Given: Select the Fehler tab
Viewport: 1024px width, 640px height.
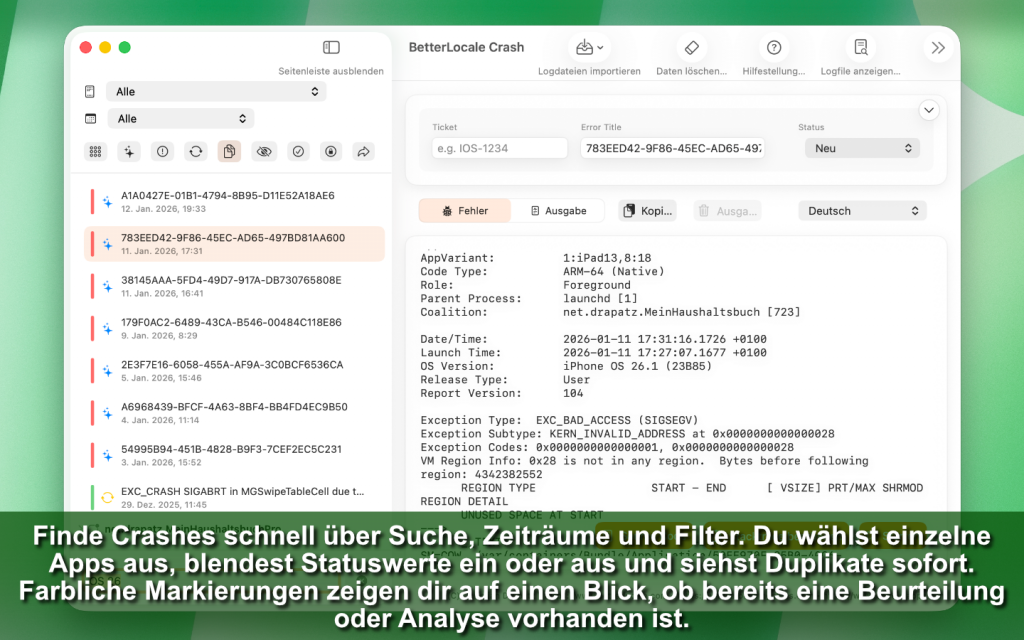Looking at the screenshot, I should (x=465, y=211).
